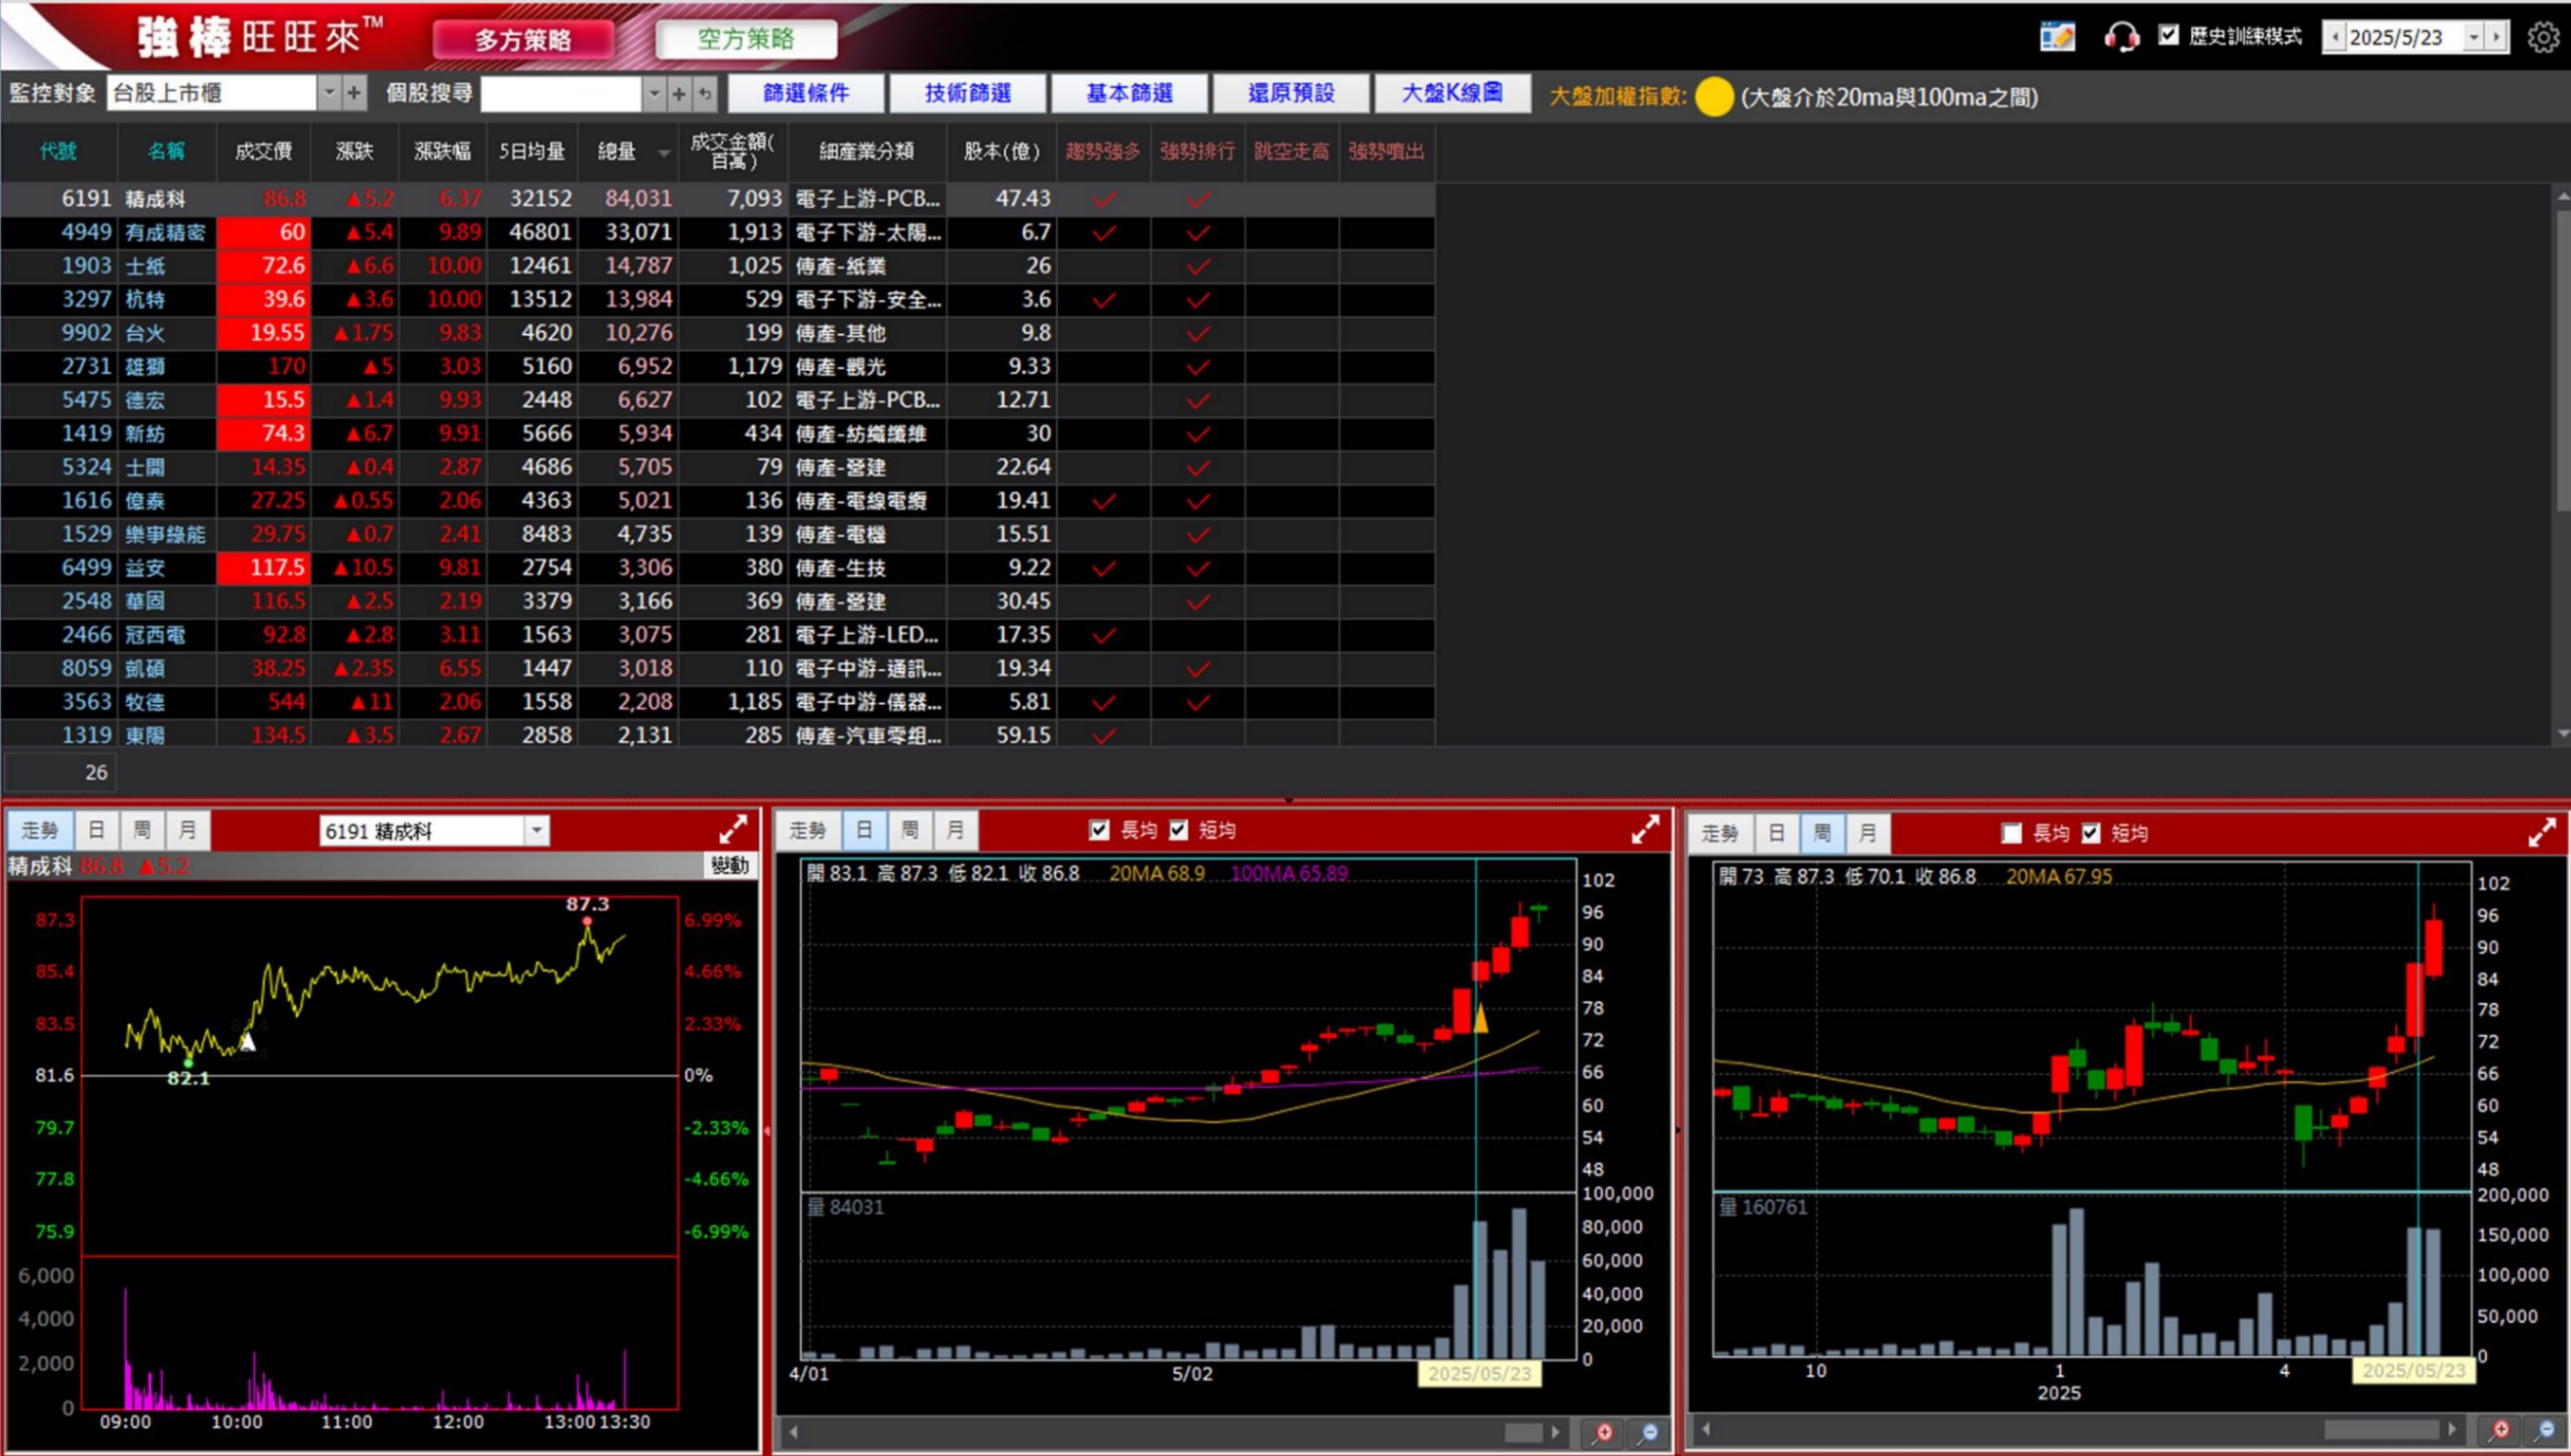Click the undo arrow next to 個股搜尋
The height and width of the screenshot is (1456, 2571).
(x=705, y=94)
